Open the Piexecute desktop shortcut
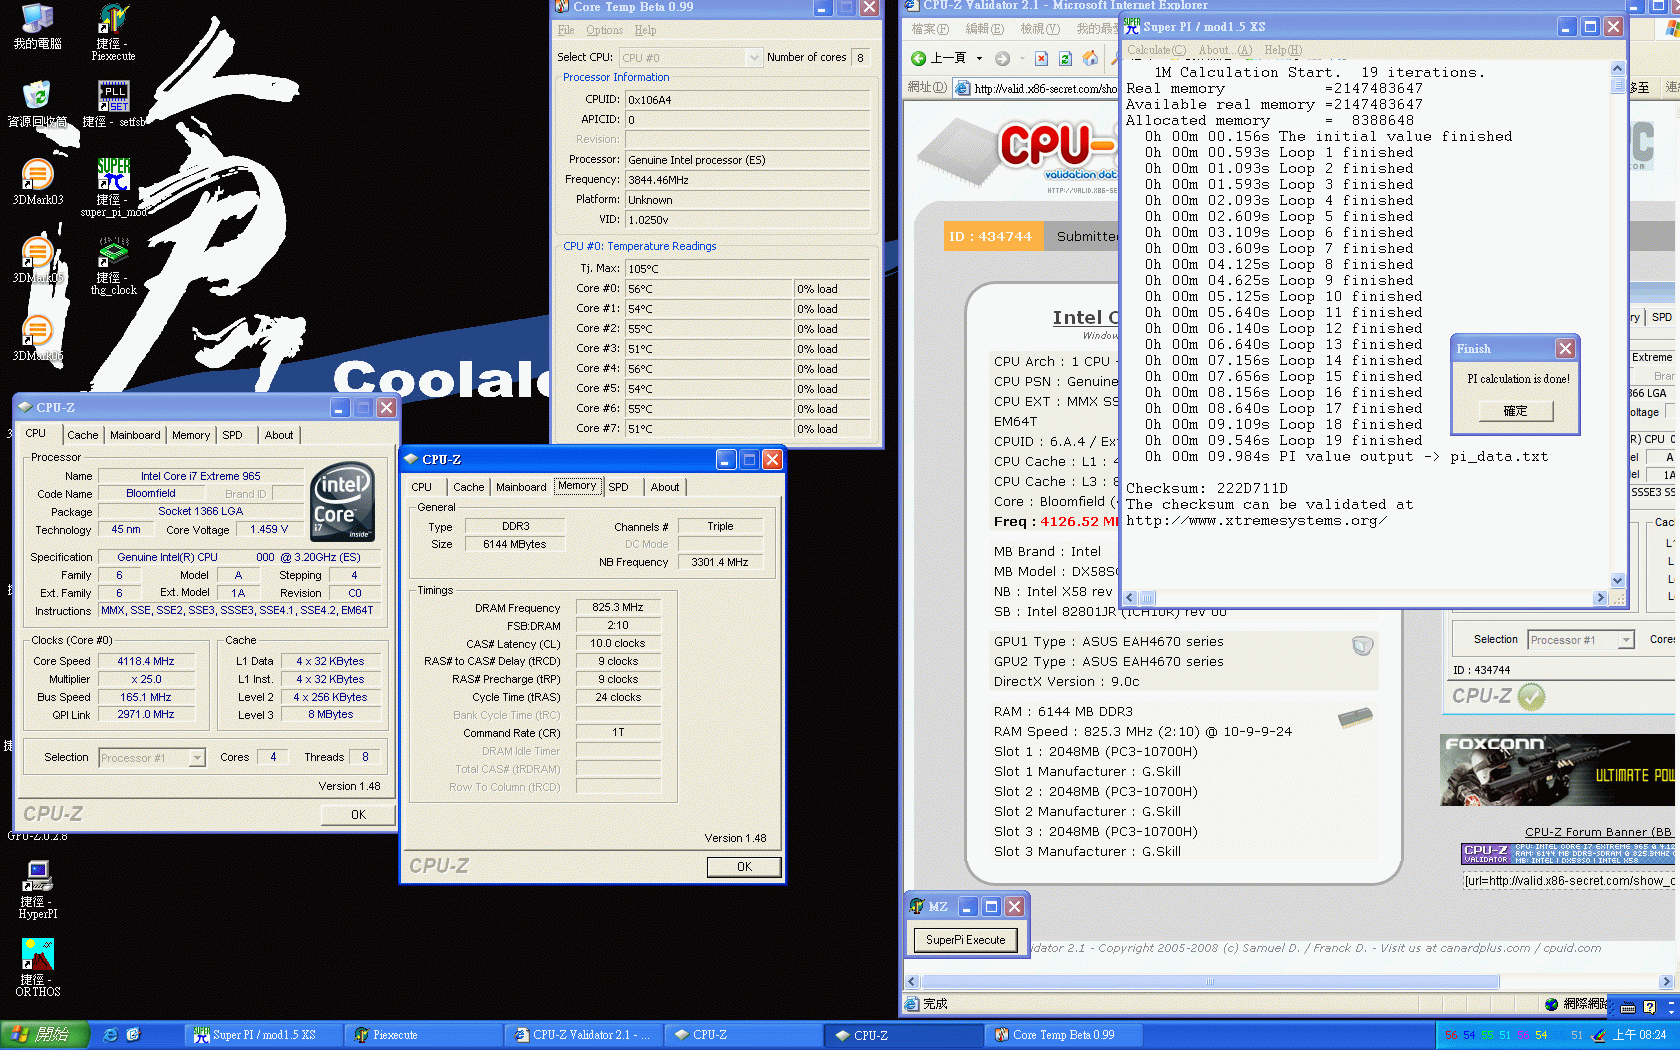The height and width of the screenshot is (1050, 1680). 113,32
